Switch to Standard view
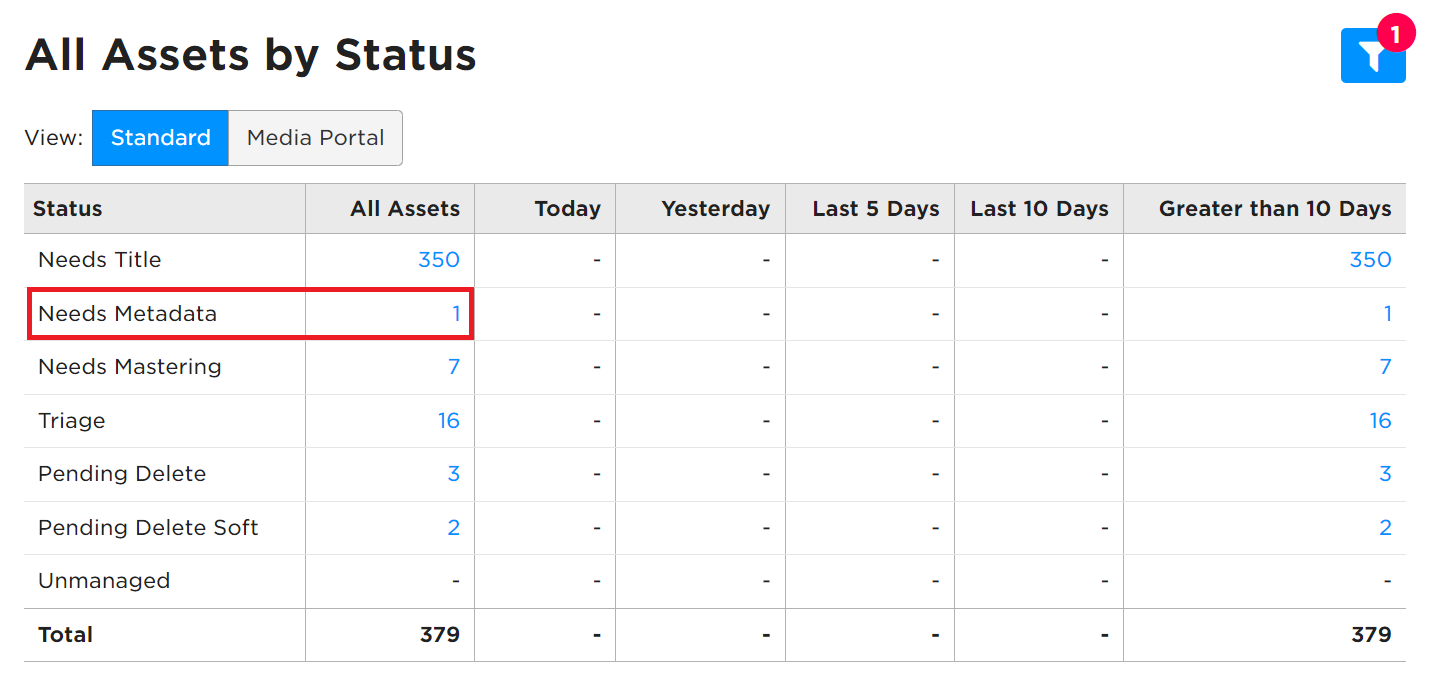Screen dimensions: 1432x690 click(x=160, y=138)
